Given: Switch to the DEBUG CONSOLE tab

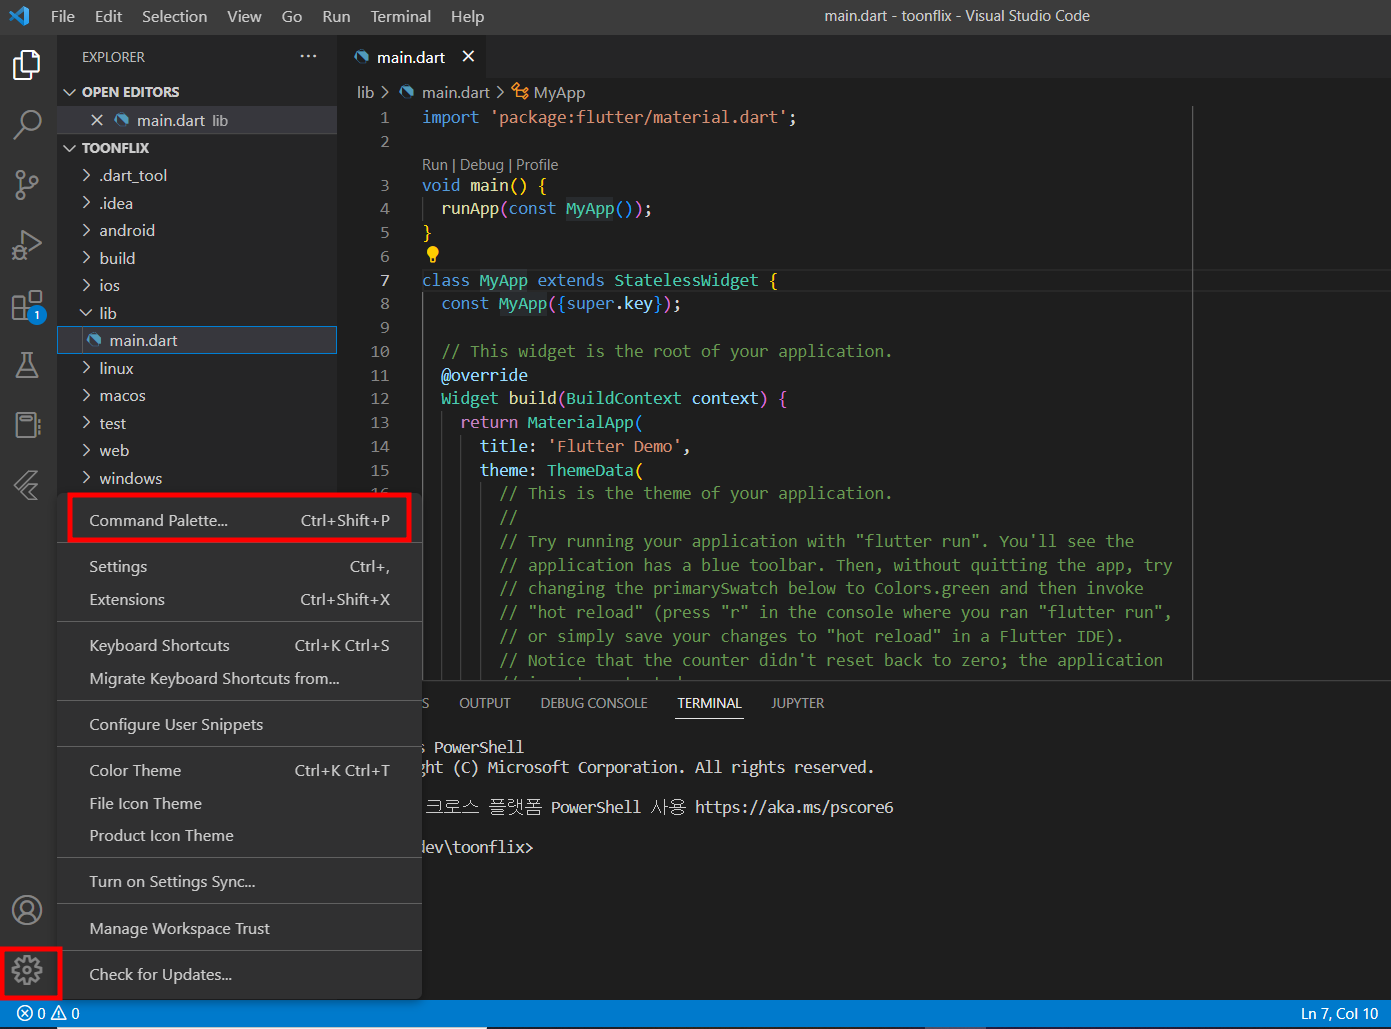Looking at the screenshot, I should (x=593, y=703).
